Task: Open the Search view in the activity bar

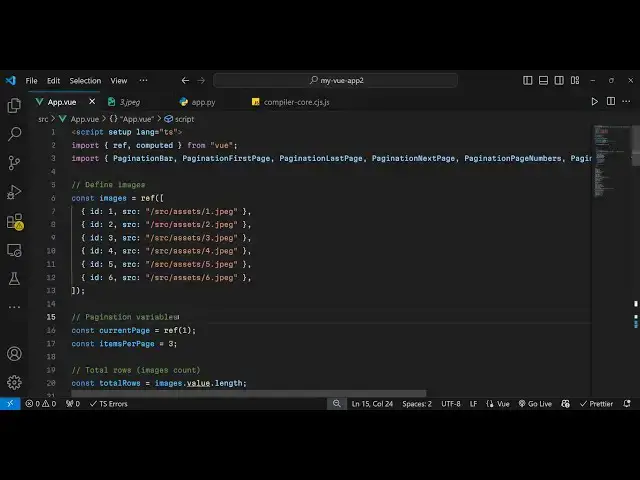Action: (x=14, y=134)
